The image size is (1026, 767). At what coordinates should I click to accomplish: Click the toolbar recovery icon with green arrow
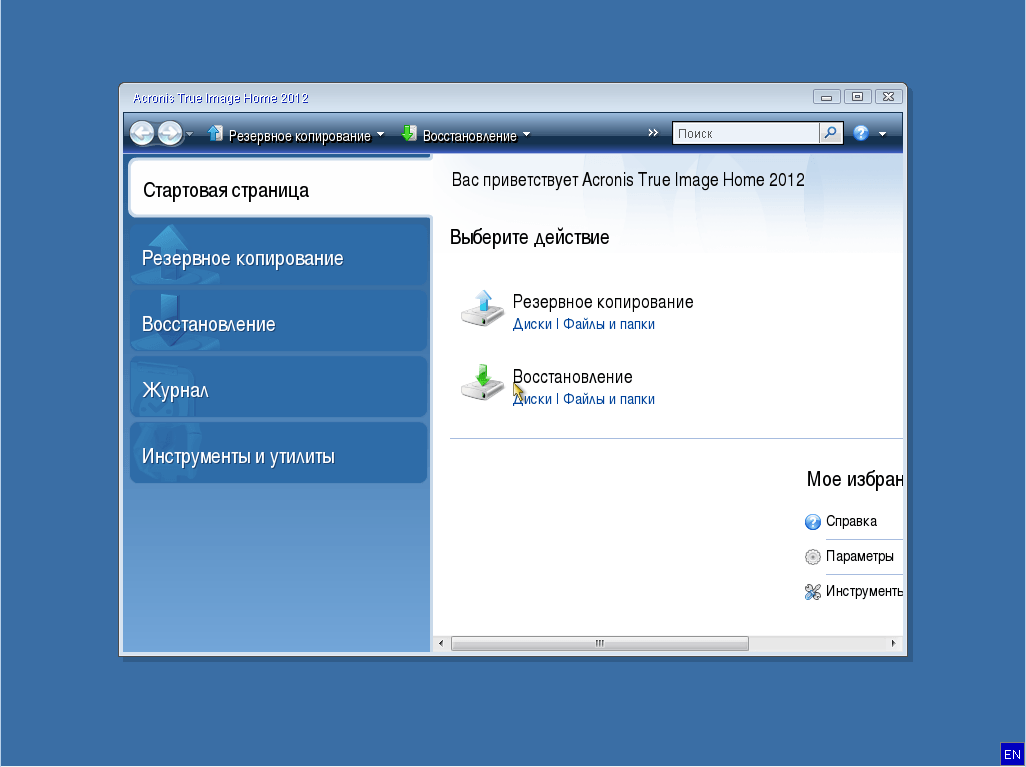[409, 134]
